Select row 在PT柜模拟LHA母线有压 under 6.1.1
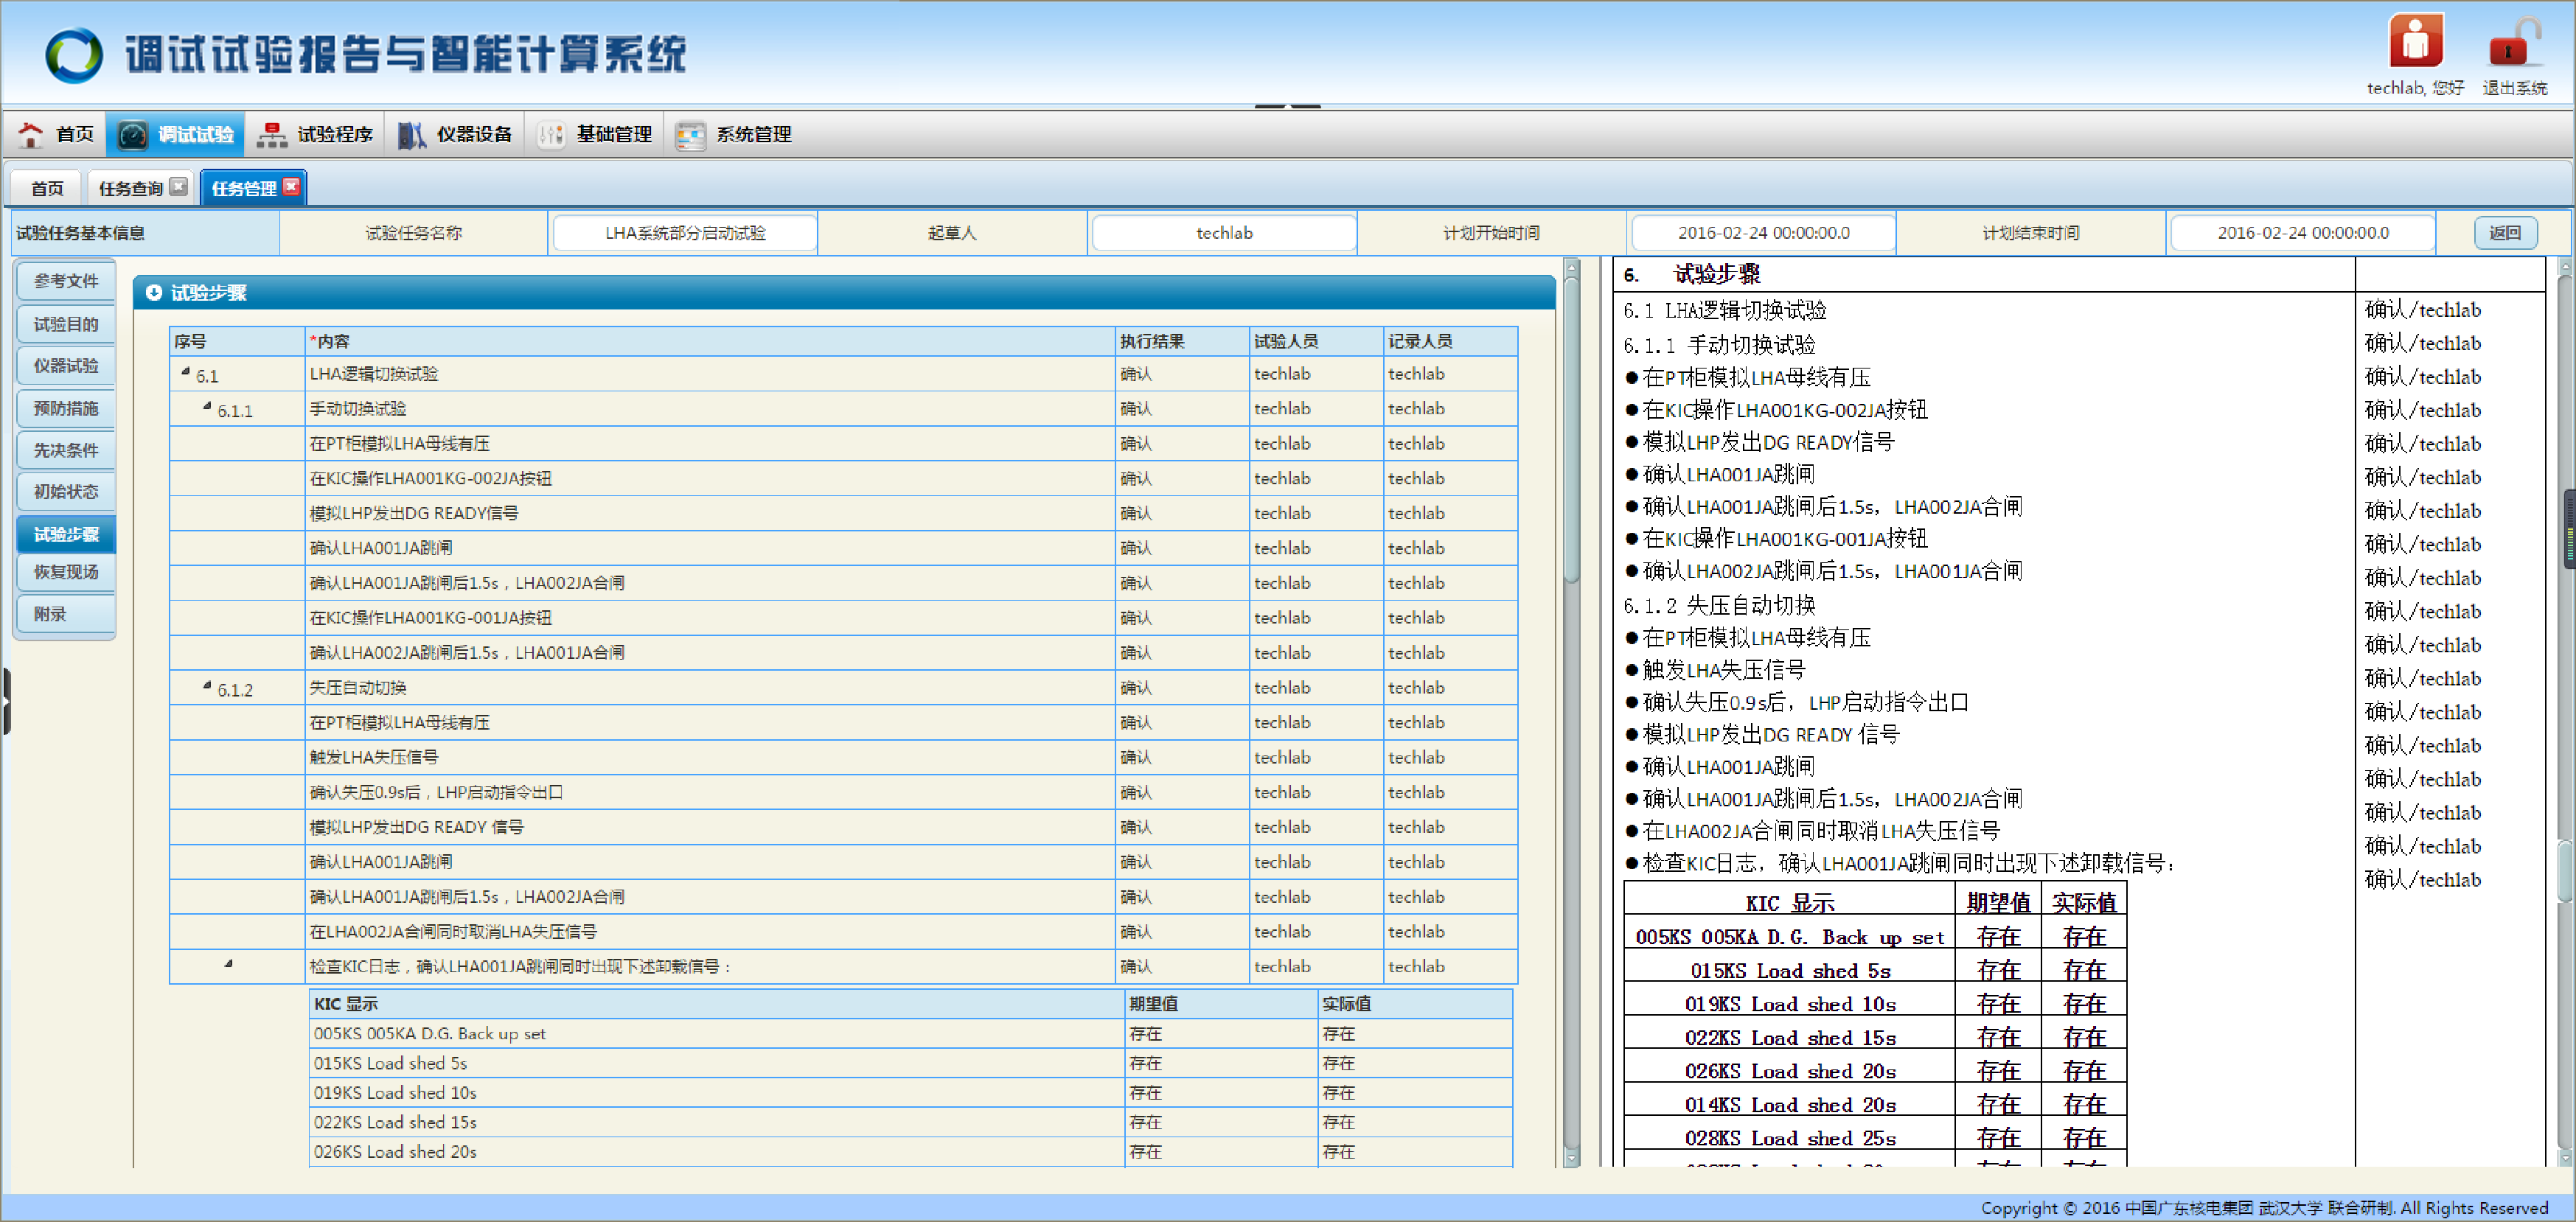 pos(843,443)
